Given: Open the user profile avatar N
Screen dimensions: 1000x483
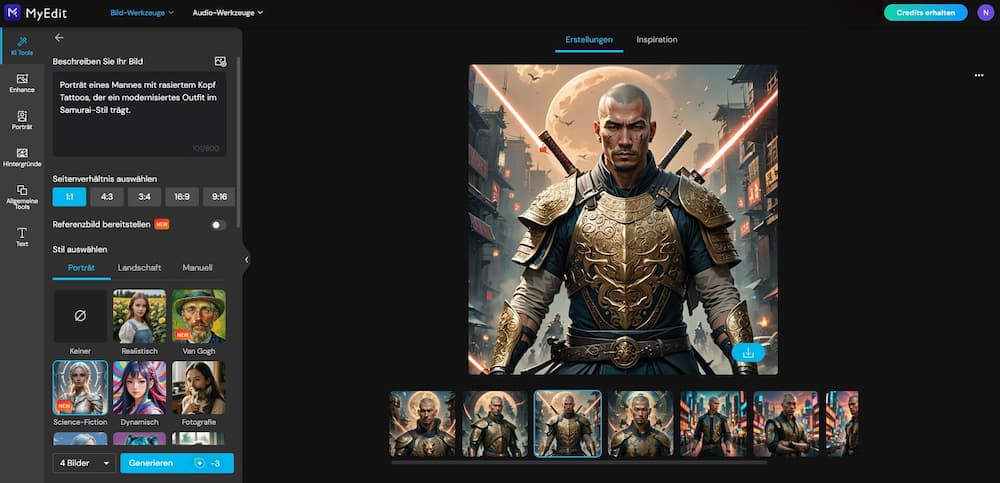Looking at the screenshot, I should [985, 13].
